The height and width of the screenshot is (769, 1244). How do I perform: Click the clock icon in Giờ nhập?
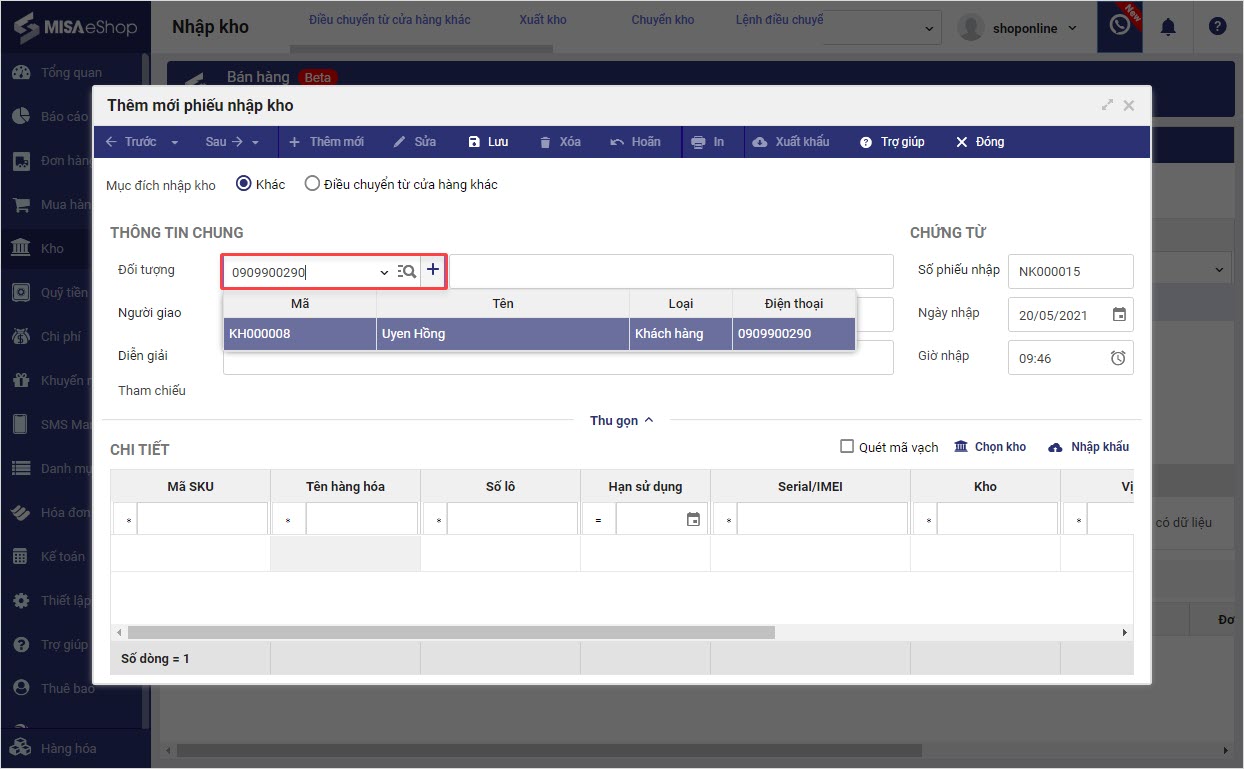[1118, 358]
